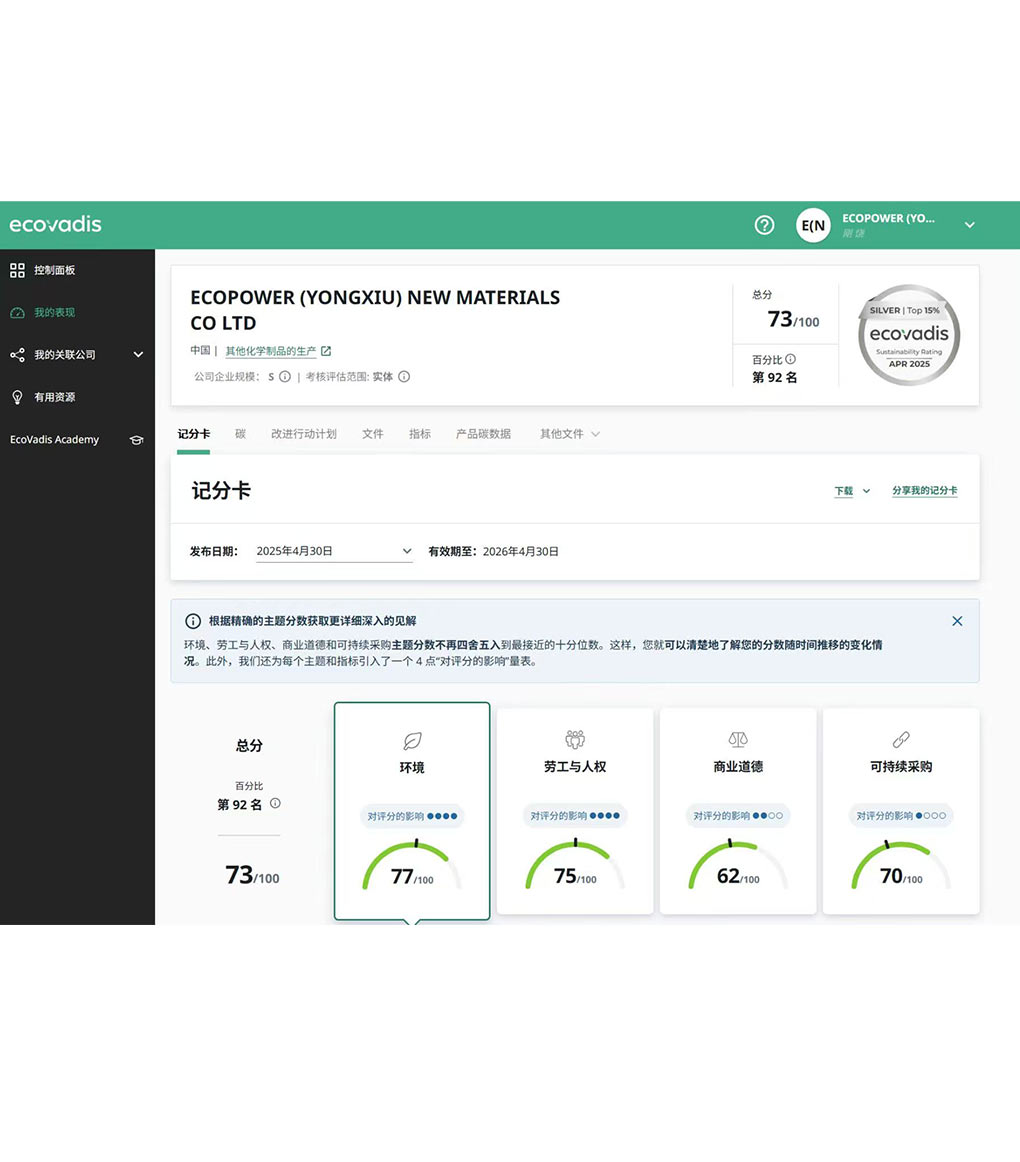The width and height of the screenshot is (1020, 1162).
Task: Click 我的关联公司 network icon
Action: [17, 354]
